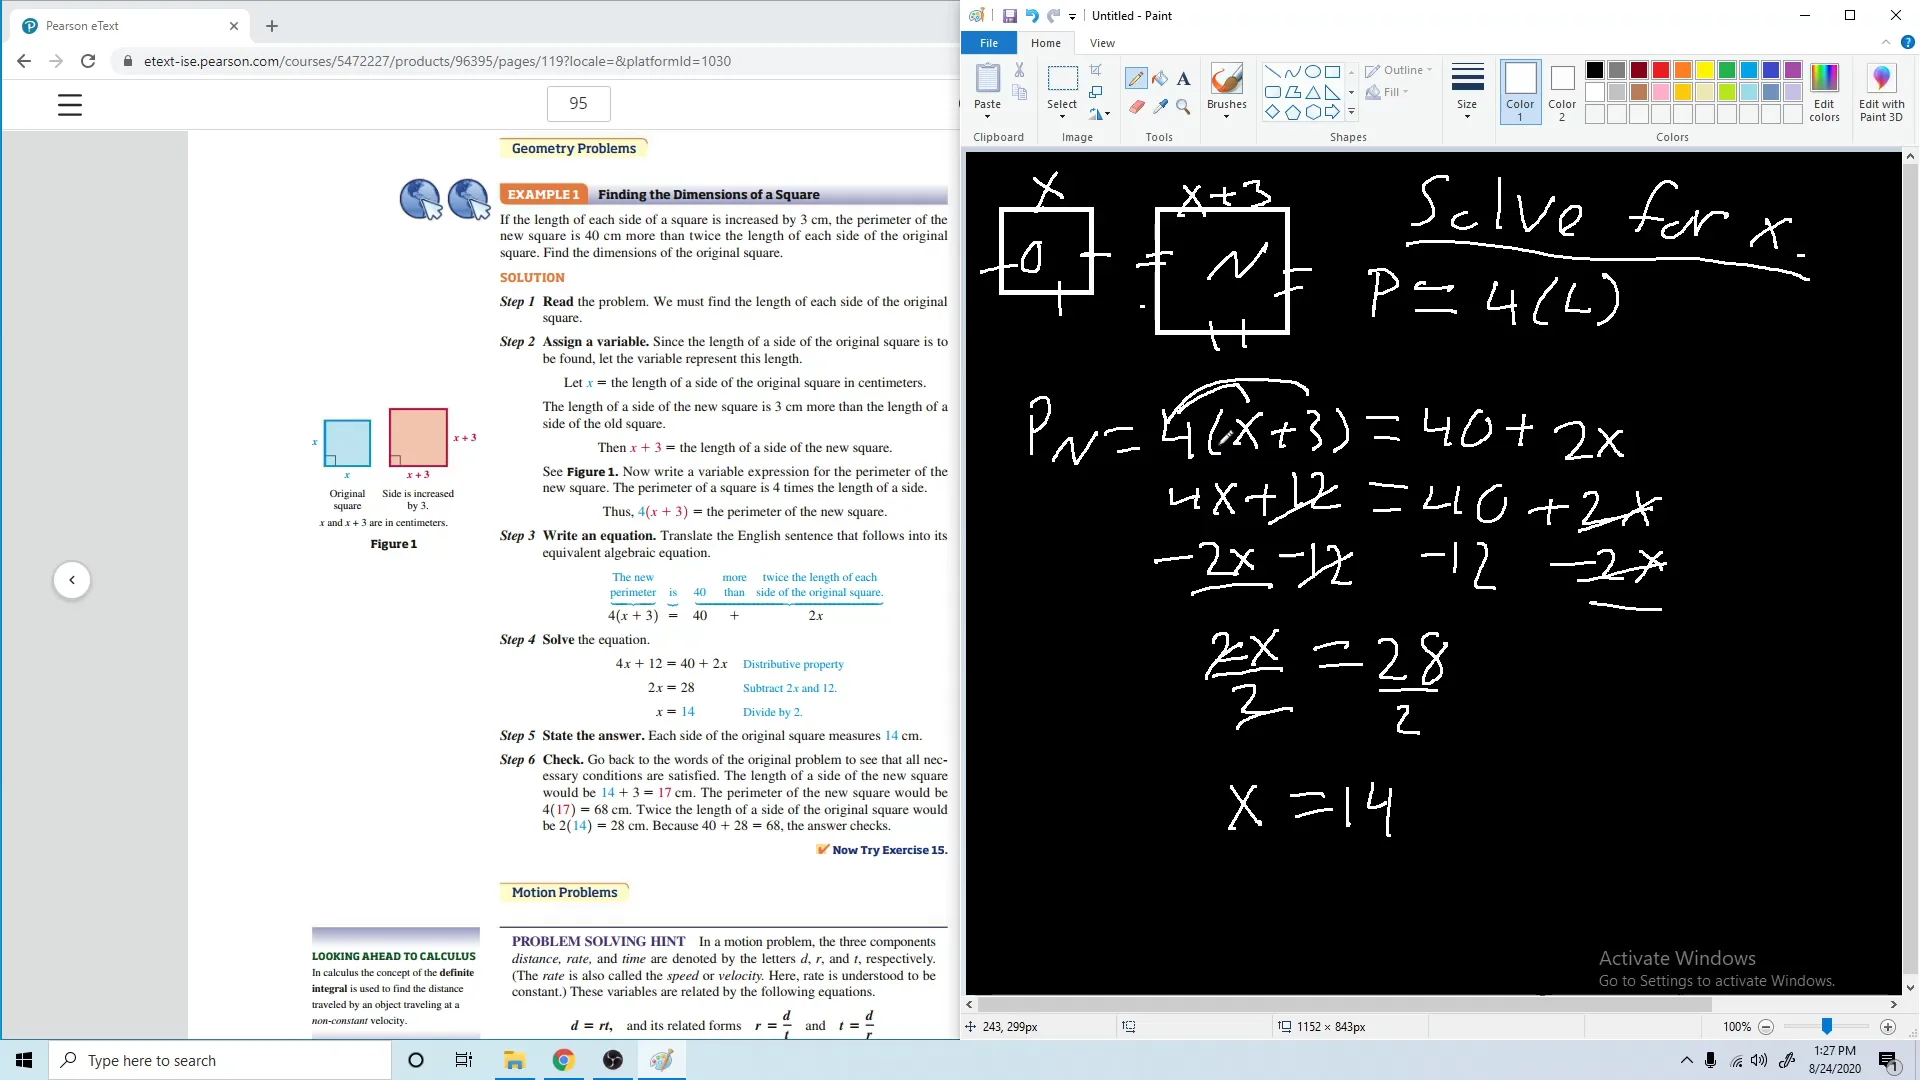The image size is (1920, 1080).
Task: Open the File menu in Paint
Action: [x=989, y=43]
